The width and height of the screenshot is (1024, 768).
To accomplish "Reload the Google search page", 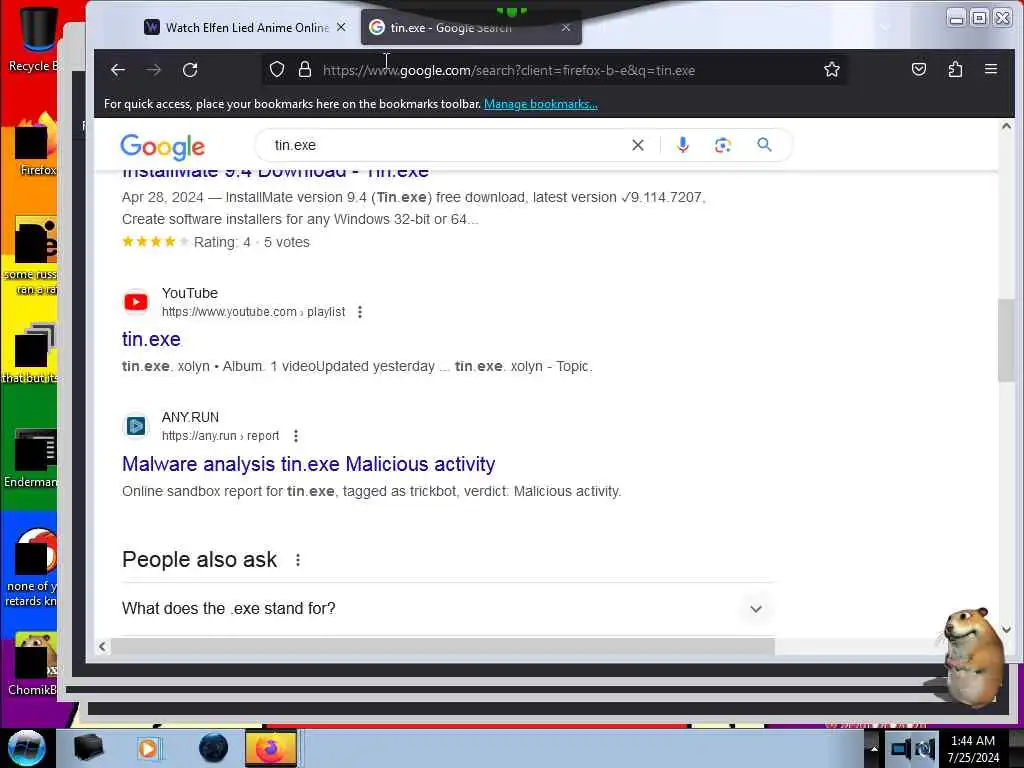I will click(x=190, y=70).
